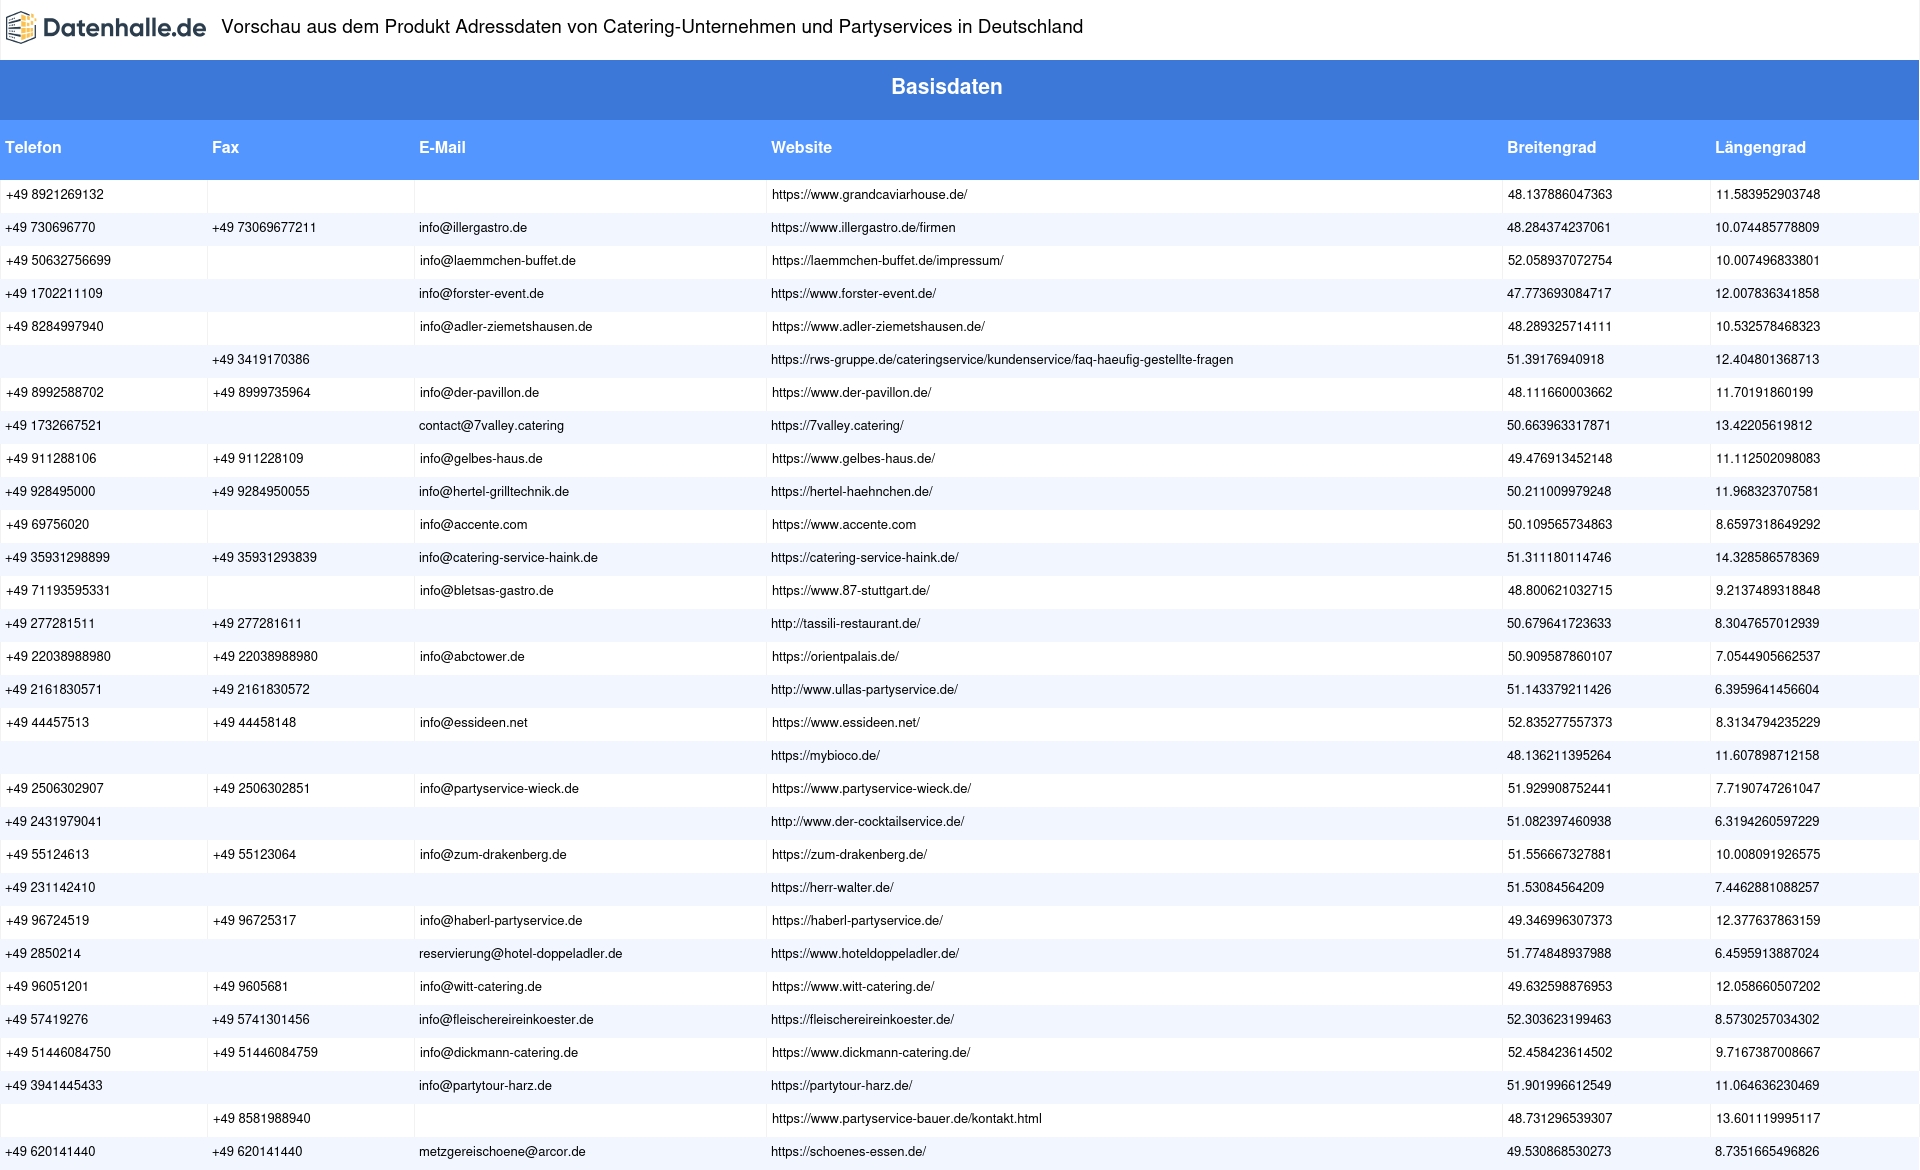
Task: Open https://www.hoteldoppeladler.de/ website cell
Action: tap(865, 954)
